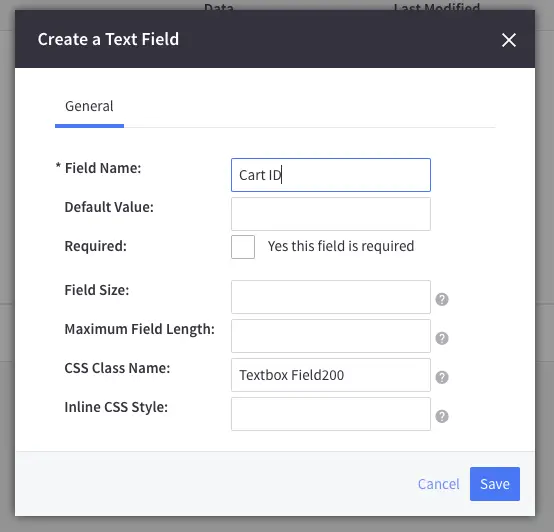
Task: Click the 'Yes this field is required' label
Action: coord(341,246)
